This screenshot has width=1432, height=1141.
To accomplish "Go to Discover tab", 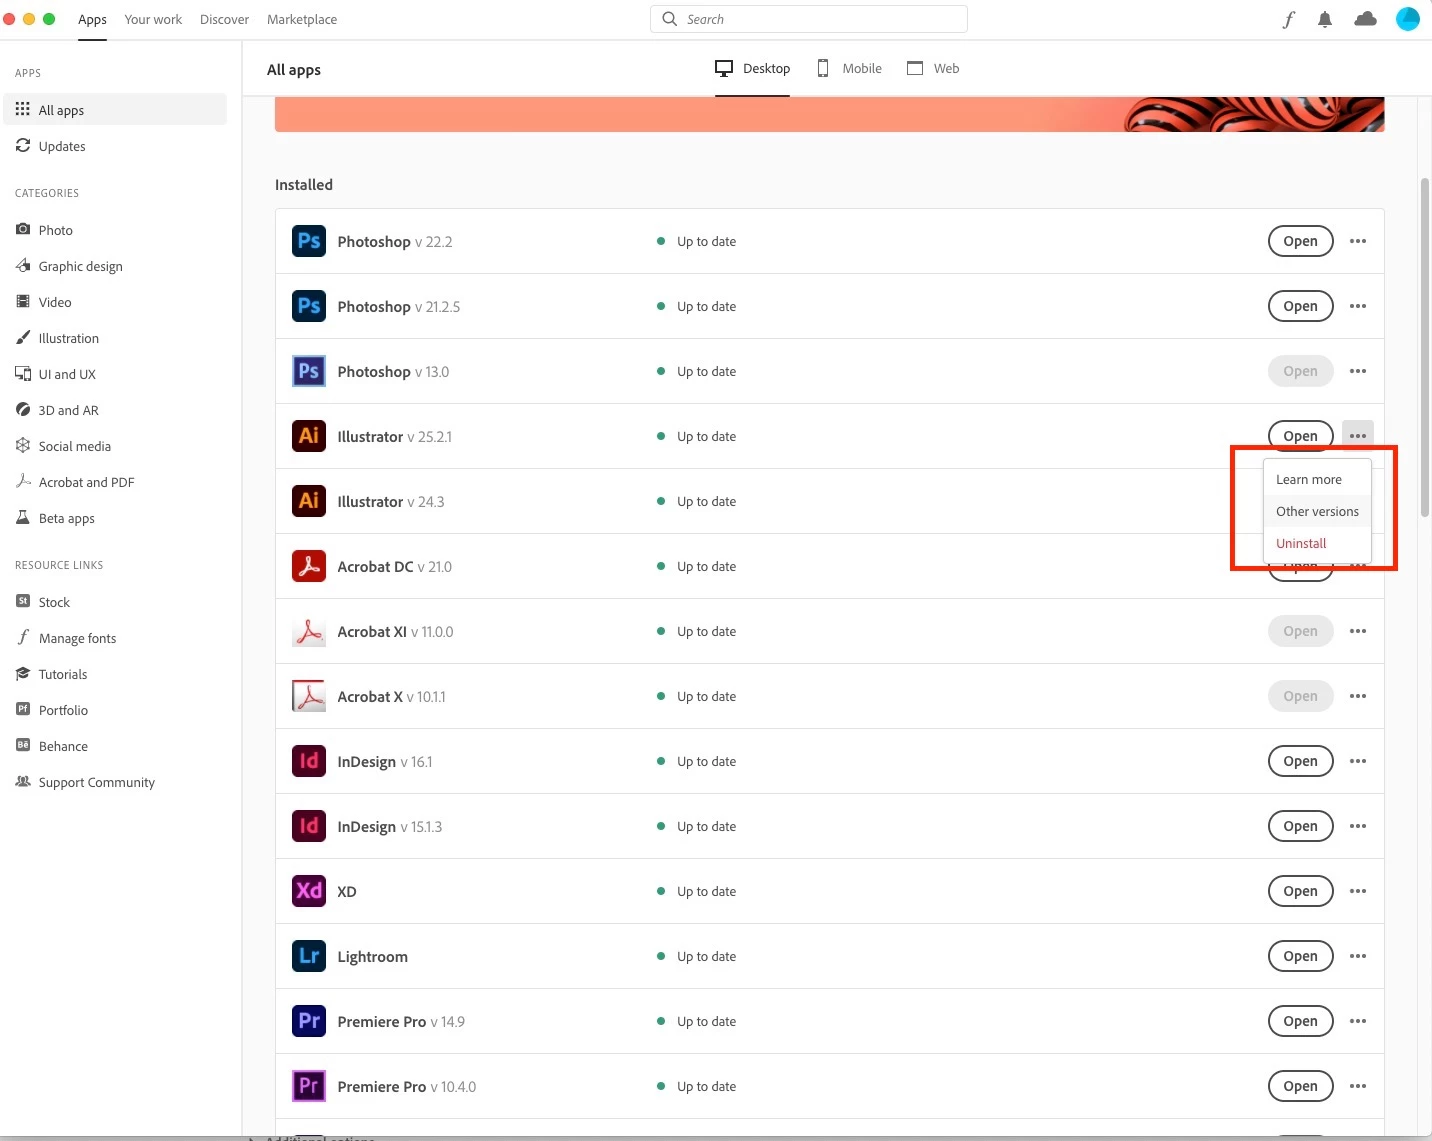I will pos(224,19).
